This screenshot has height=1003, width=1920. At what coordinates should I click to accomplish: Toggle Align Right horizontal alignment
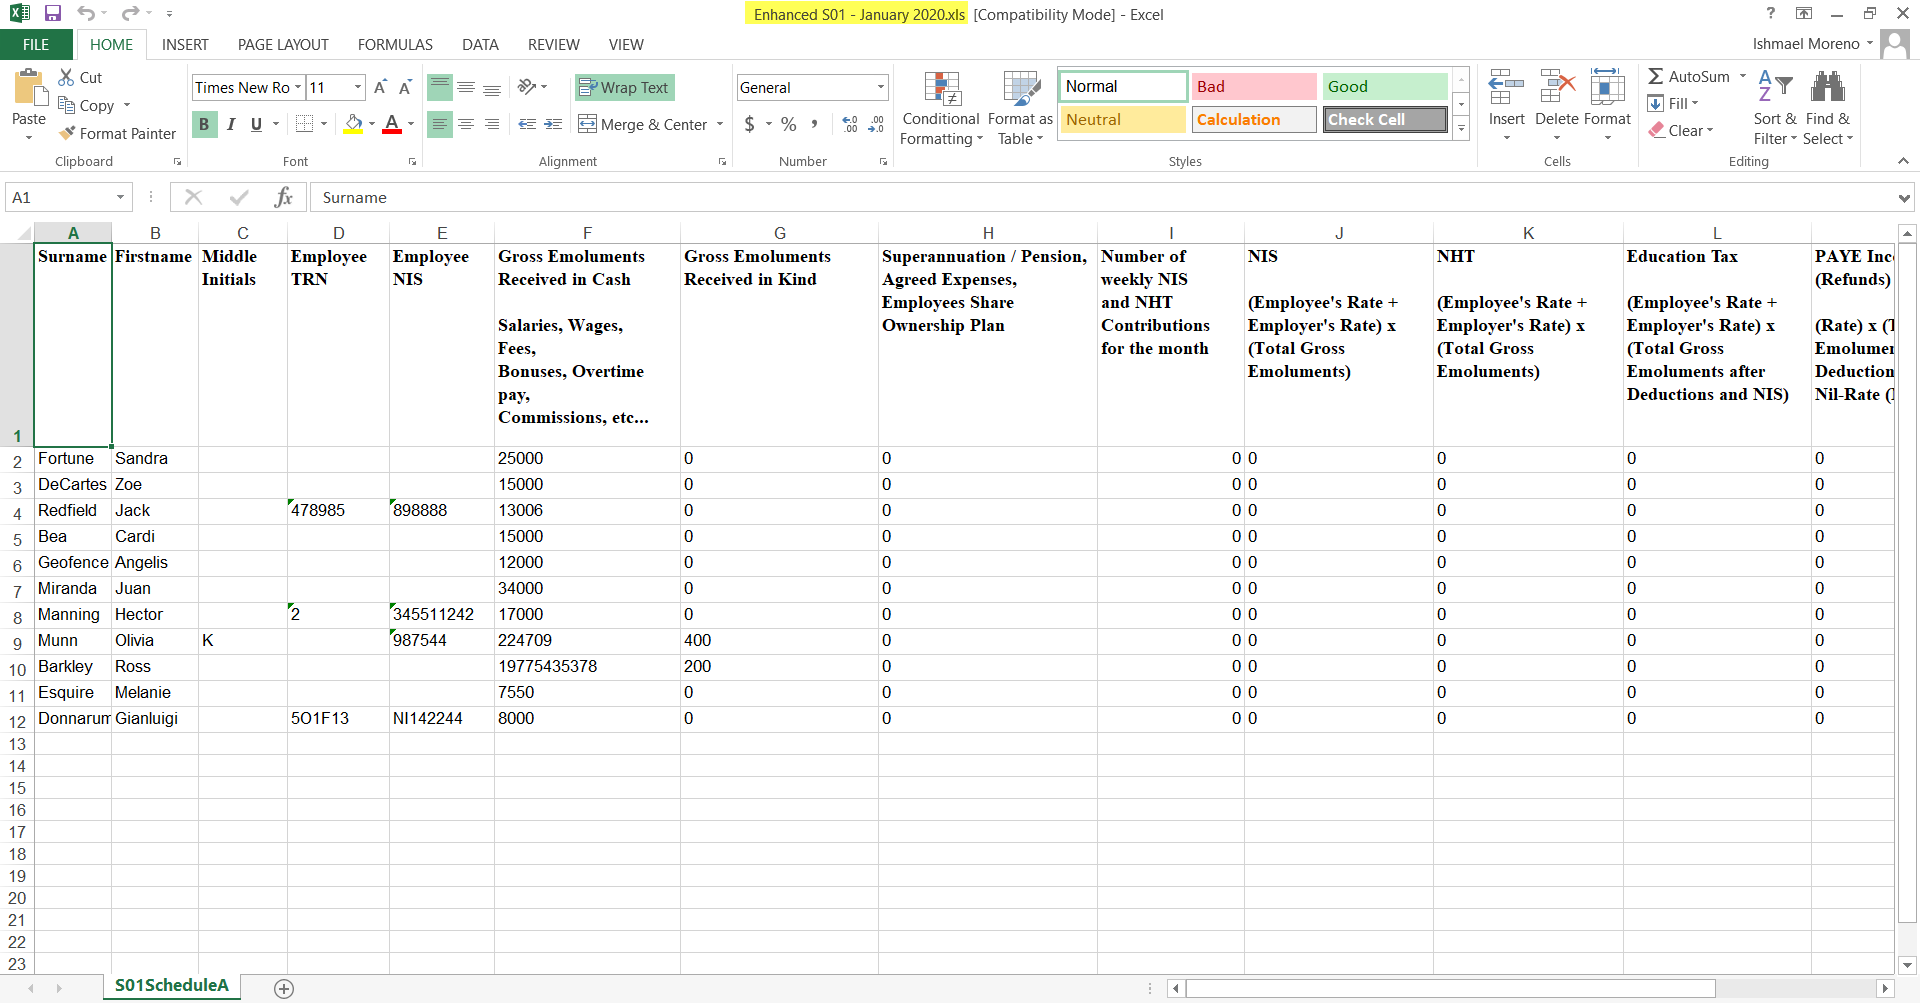[492, 124]
